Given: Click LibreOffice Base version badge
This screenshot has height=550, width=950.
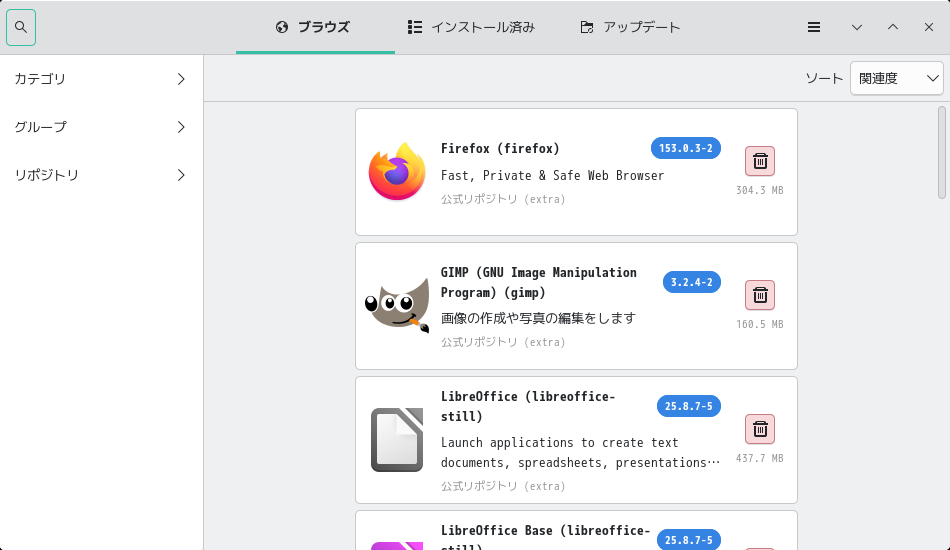Looking at the screenshot, I should click(689, 540).
